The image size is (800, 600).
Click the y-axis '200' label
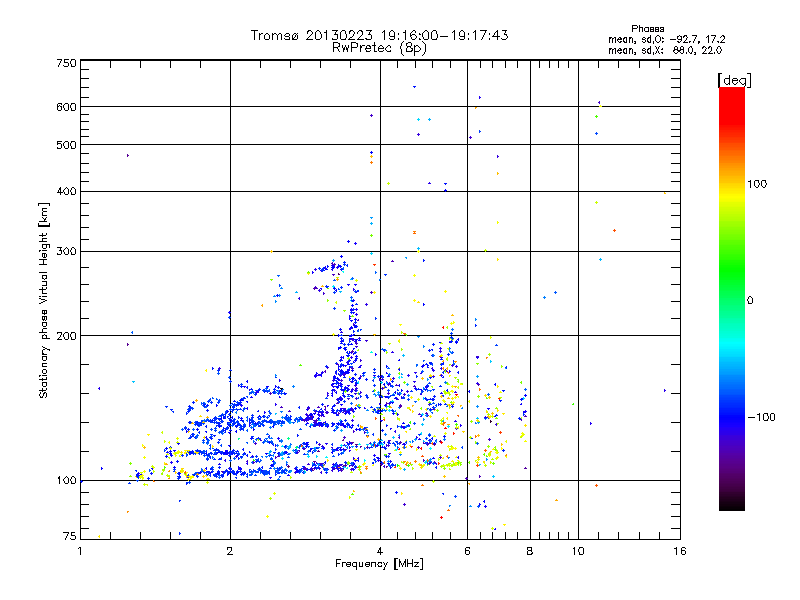67,336
